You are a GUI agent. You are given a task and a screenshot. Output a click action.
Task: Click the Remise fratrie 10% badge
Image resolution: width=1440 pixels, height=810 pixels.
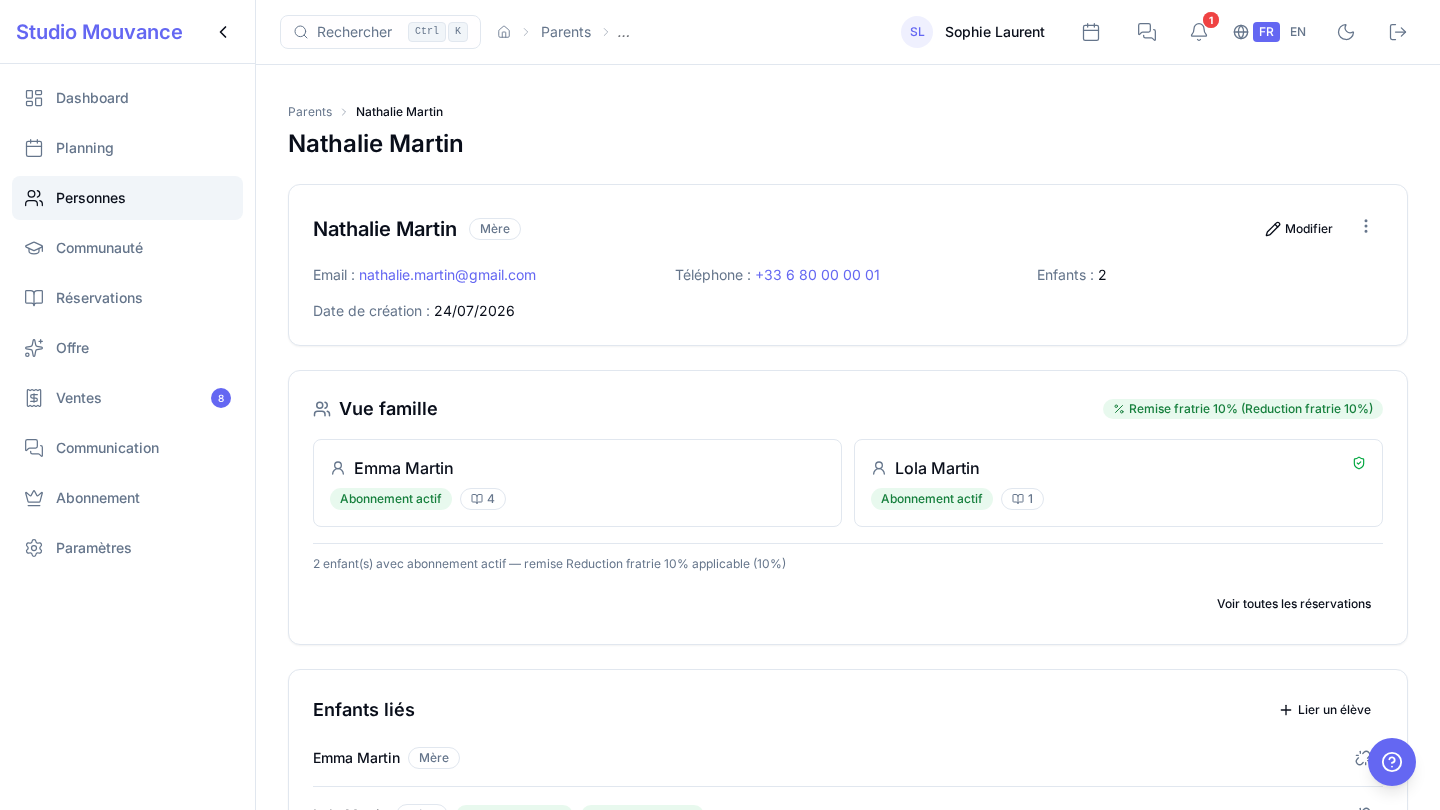tap(1243, 409)
